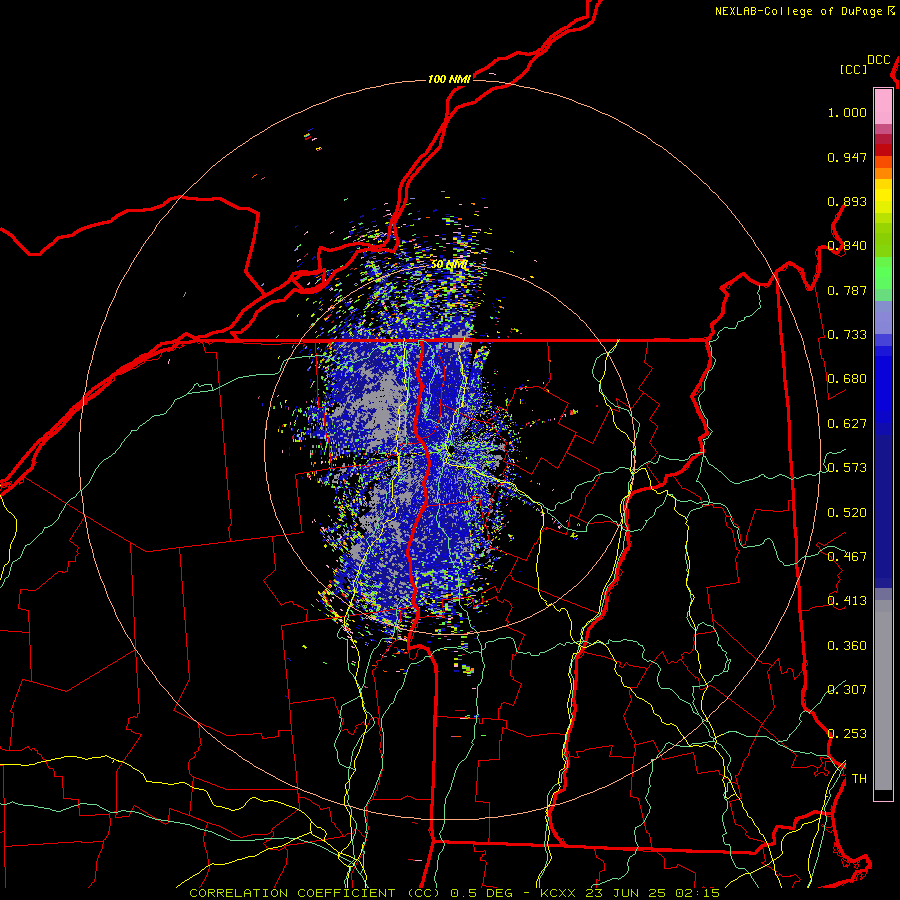Click the 0.840 color scale value
This screenshot has height=900, width=900.
point(847,246)
